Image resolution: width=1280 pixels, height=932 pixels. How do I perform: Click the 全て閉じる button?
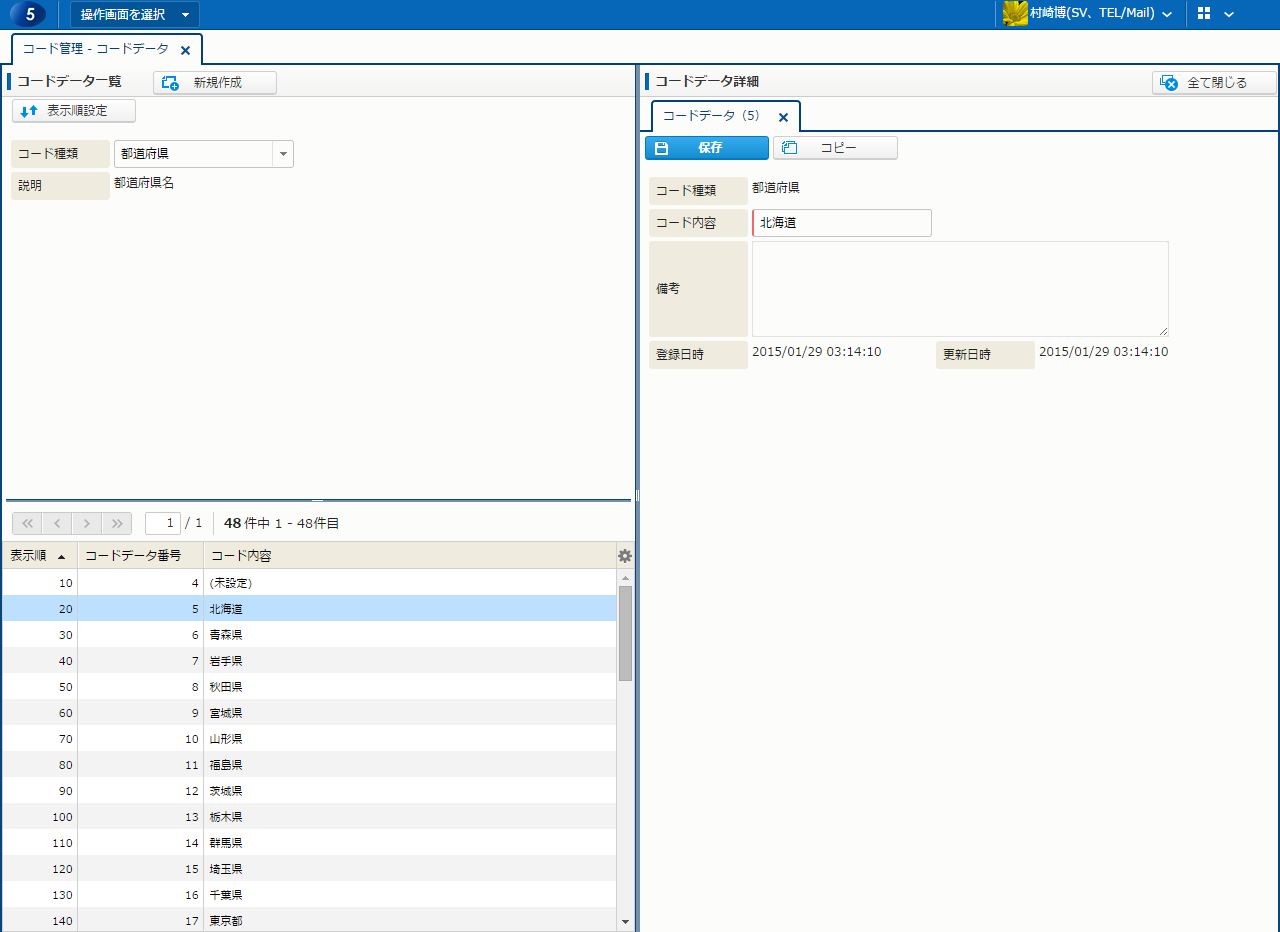[1214, 83]
